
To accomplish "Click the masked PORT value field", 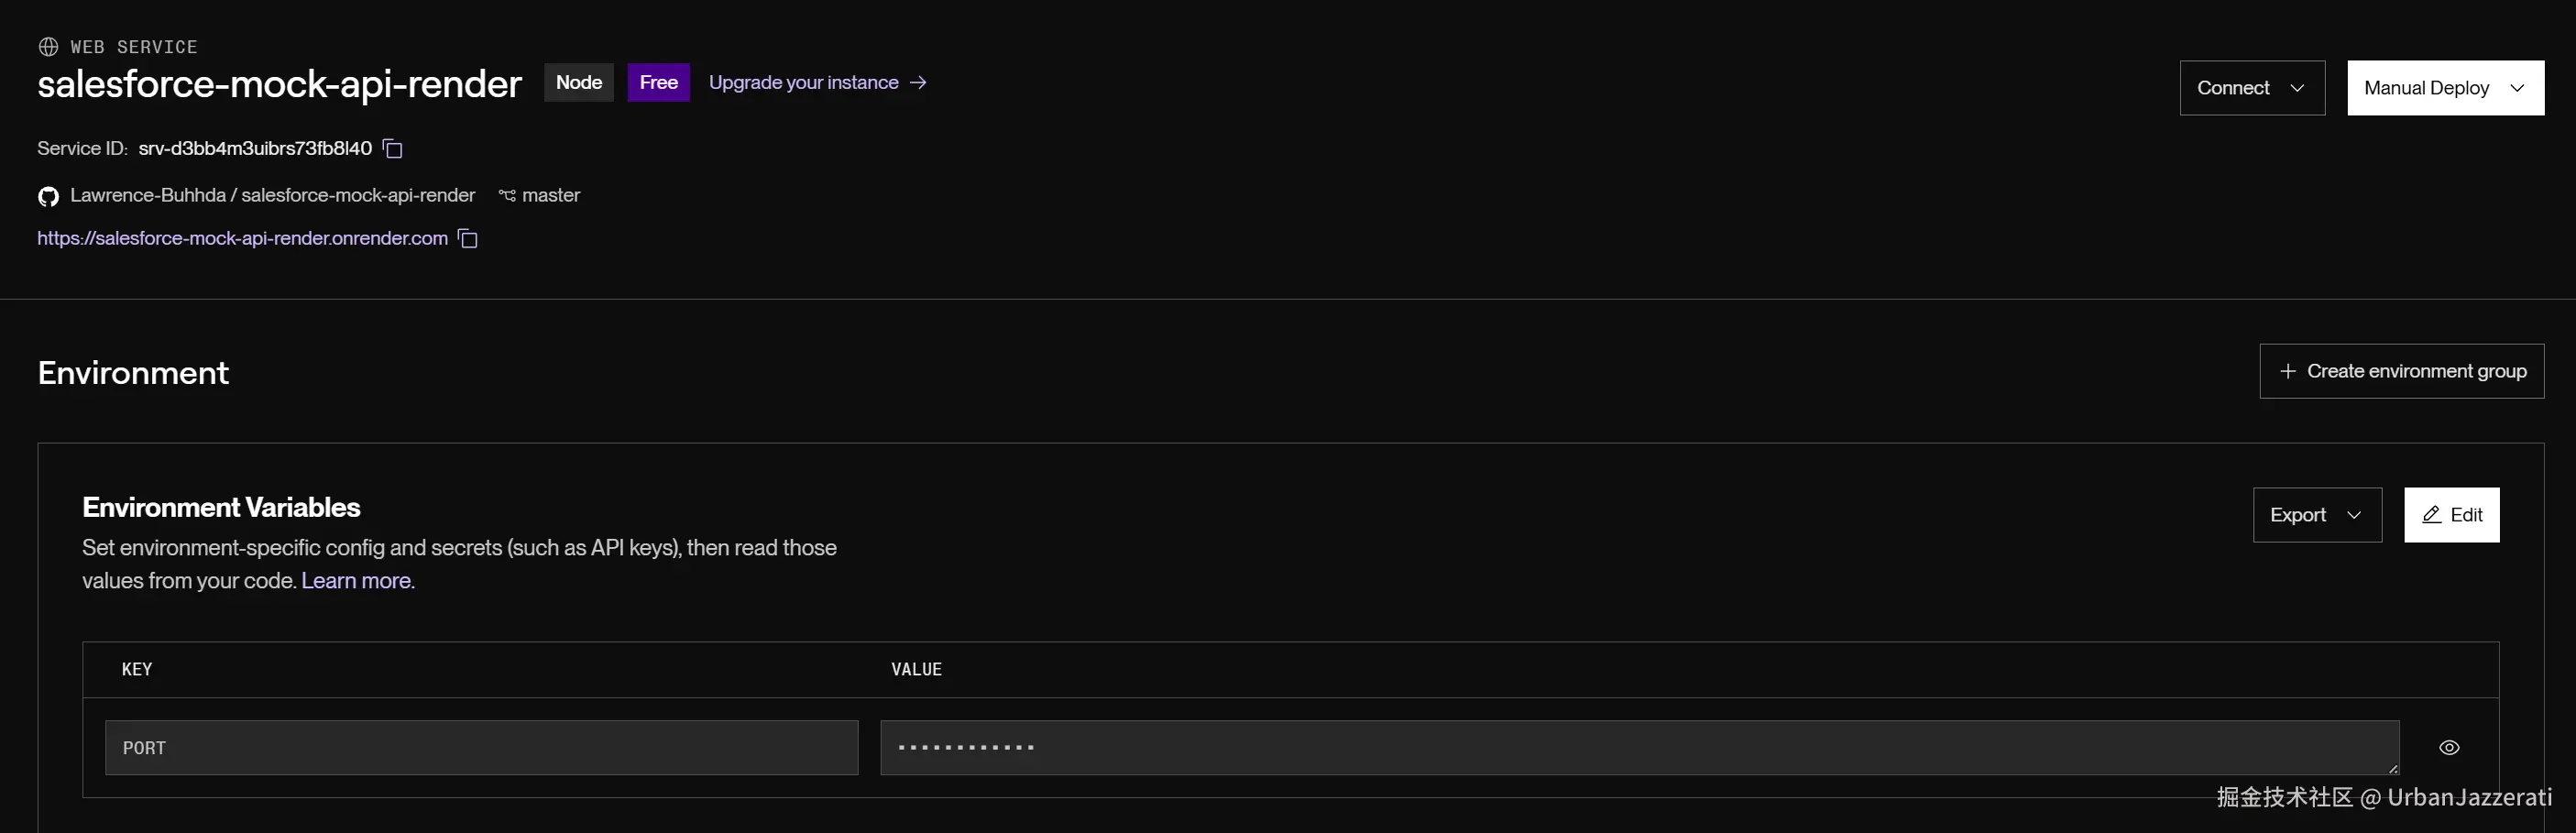I will click(x=1638, y=748).
